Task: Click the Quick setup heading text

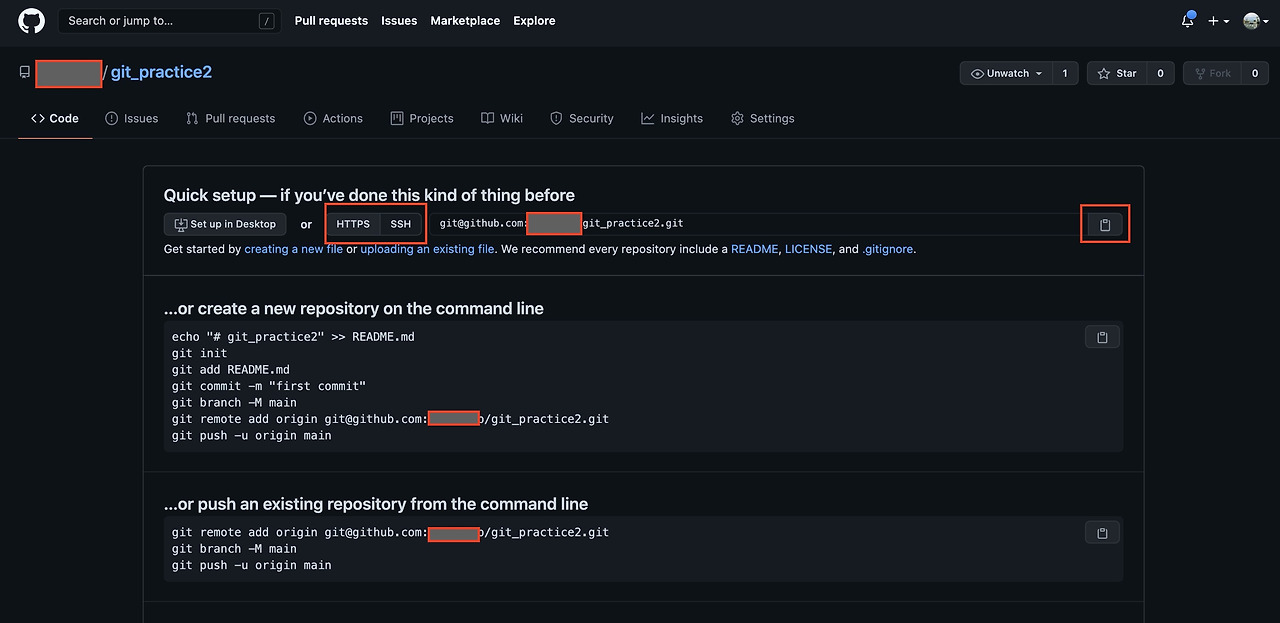Action: click(x=369, y=195)
